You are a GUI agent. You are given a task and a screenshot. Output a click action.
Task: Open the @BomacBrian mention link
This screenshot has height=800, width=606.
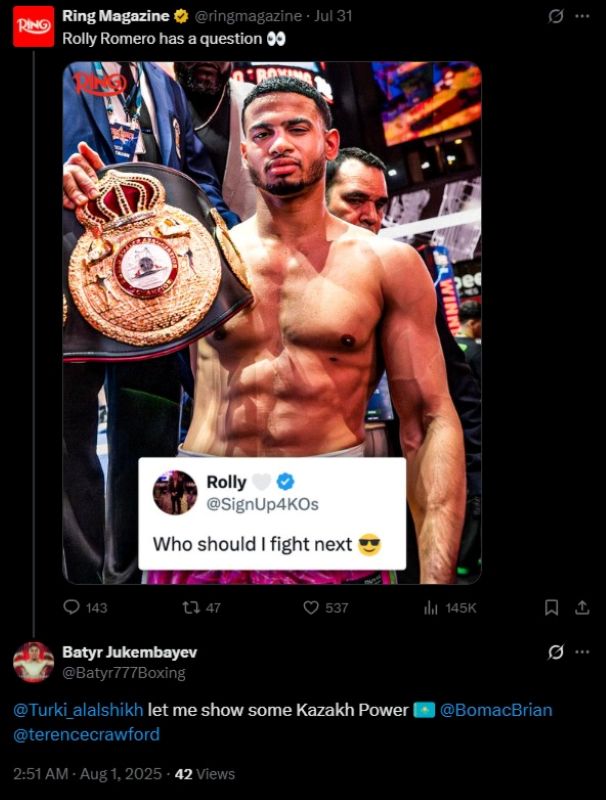[x=496, y=710]
